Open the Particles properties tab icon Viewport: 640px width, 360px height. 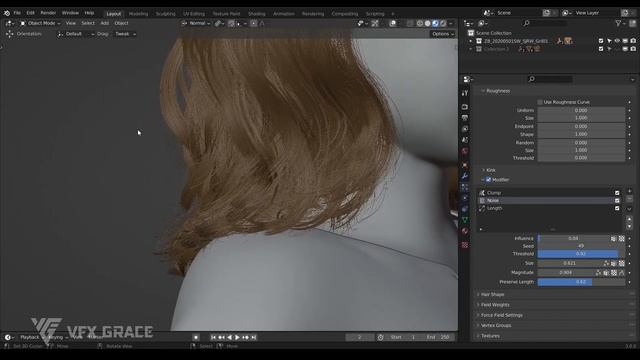(x=464, y=187)
